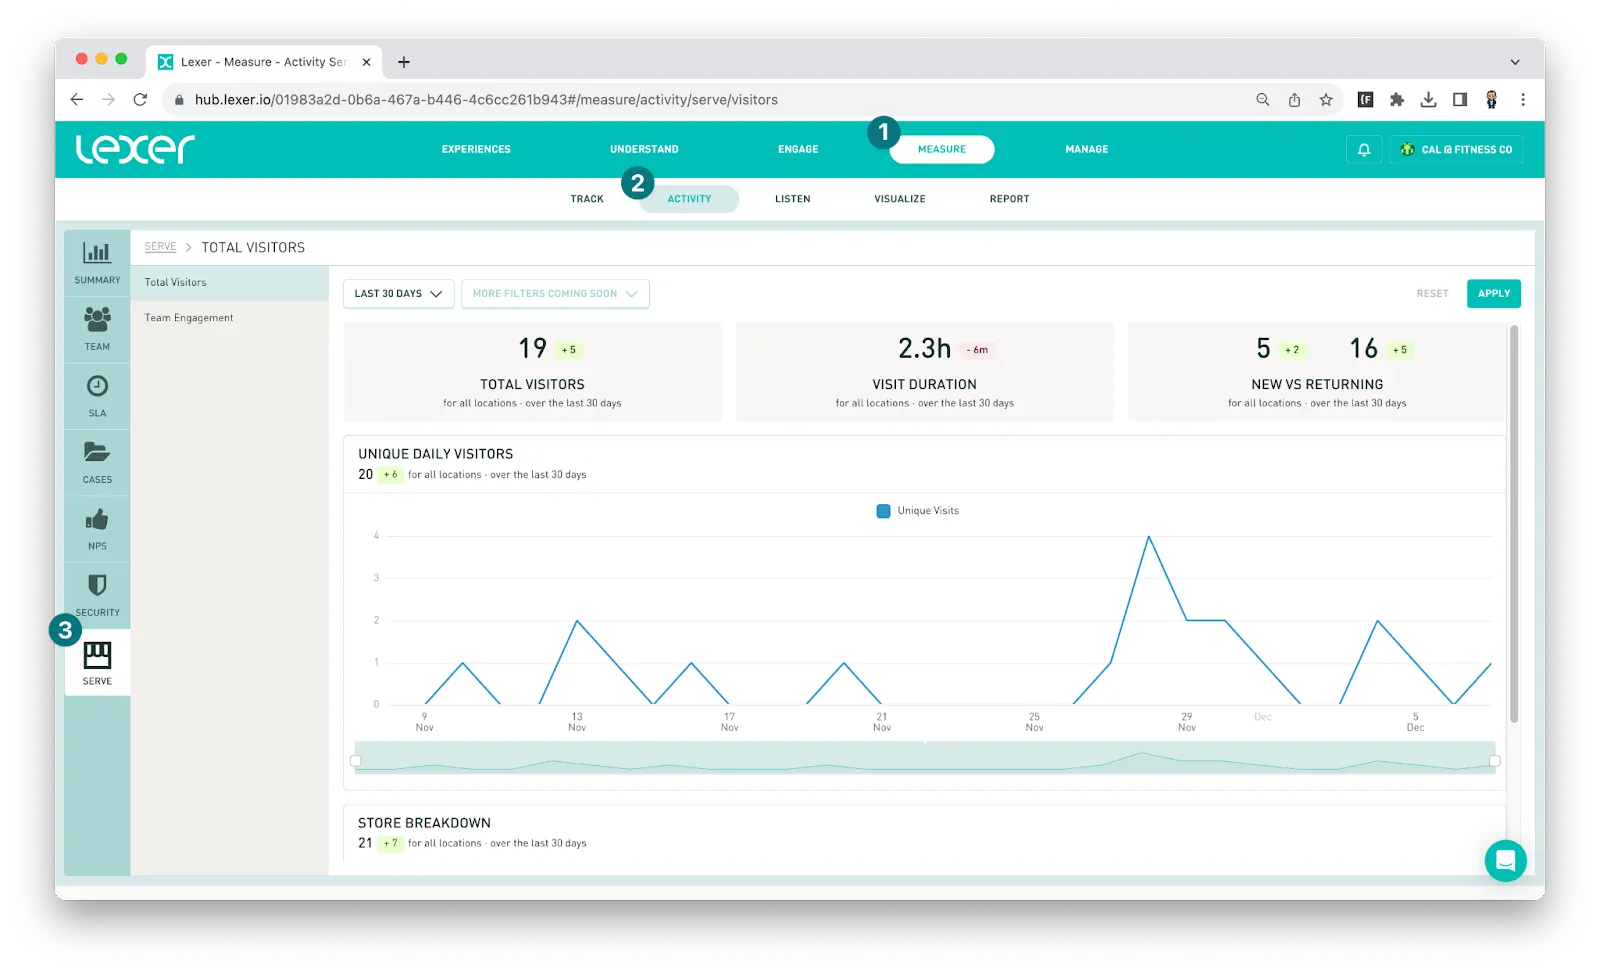This screenshot has height=973, width=1600.
Task: Reload the browser page
Action: click(x=140, y=100)
